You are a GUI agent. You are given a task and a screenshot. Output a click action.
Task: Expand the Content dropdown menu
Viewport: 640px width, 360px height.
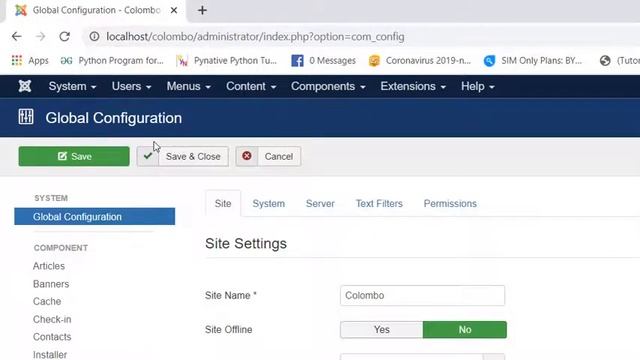(251, 86)
